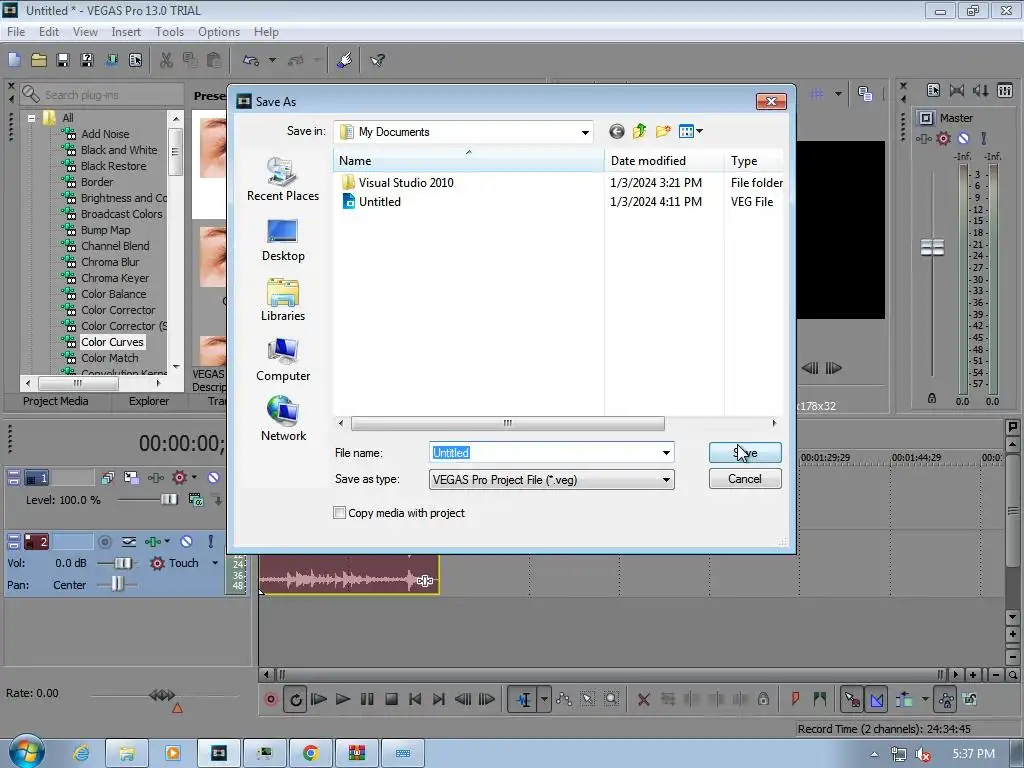Click the Windows Start button
This screenshot has width=1024, height=768.
pos(27,752)
